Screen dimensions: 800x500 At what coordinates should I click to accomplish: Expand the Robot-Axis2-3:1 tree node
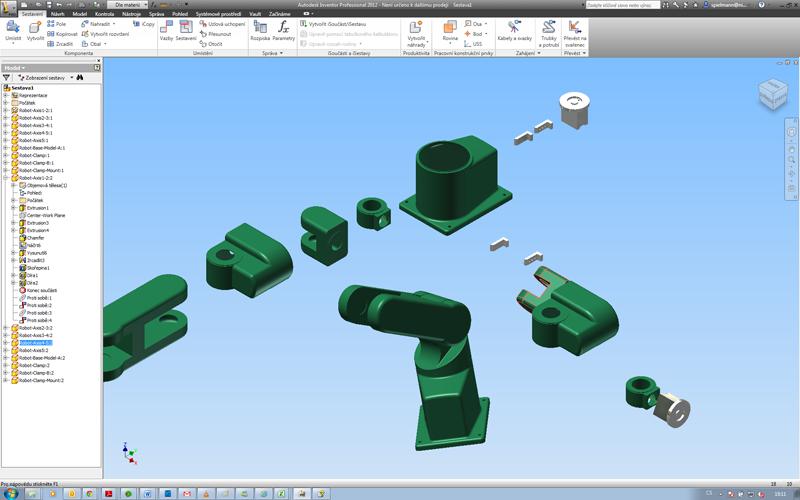5,118
